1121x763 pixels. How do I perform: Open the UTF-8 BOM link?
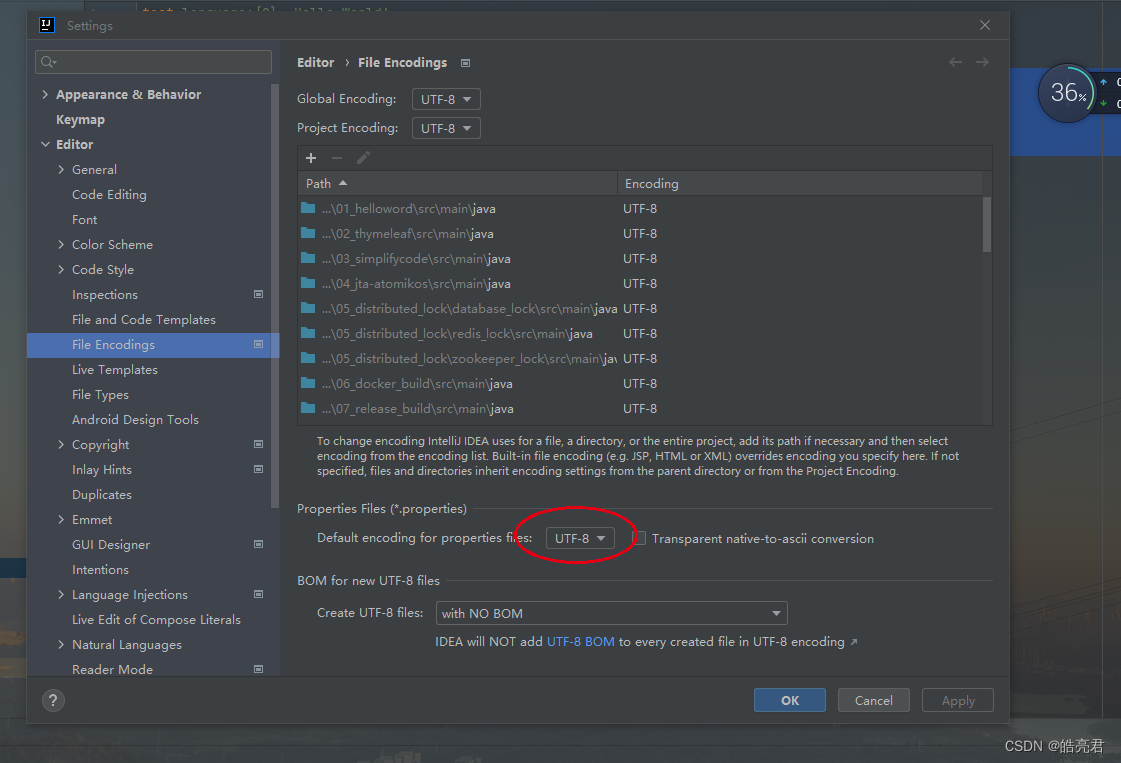[x=581, y=641]
